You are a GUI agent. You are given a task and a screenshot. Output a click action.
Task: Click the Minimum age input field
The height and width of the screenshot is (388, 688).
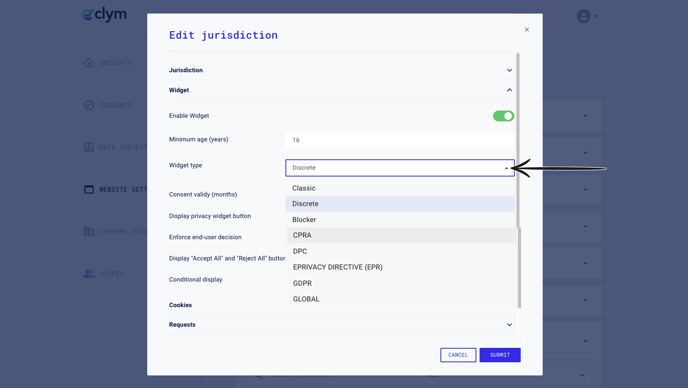(x=400, y=140)
